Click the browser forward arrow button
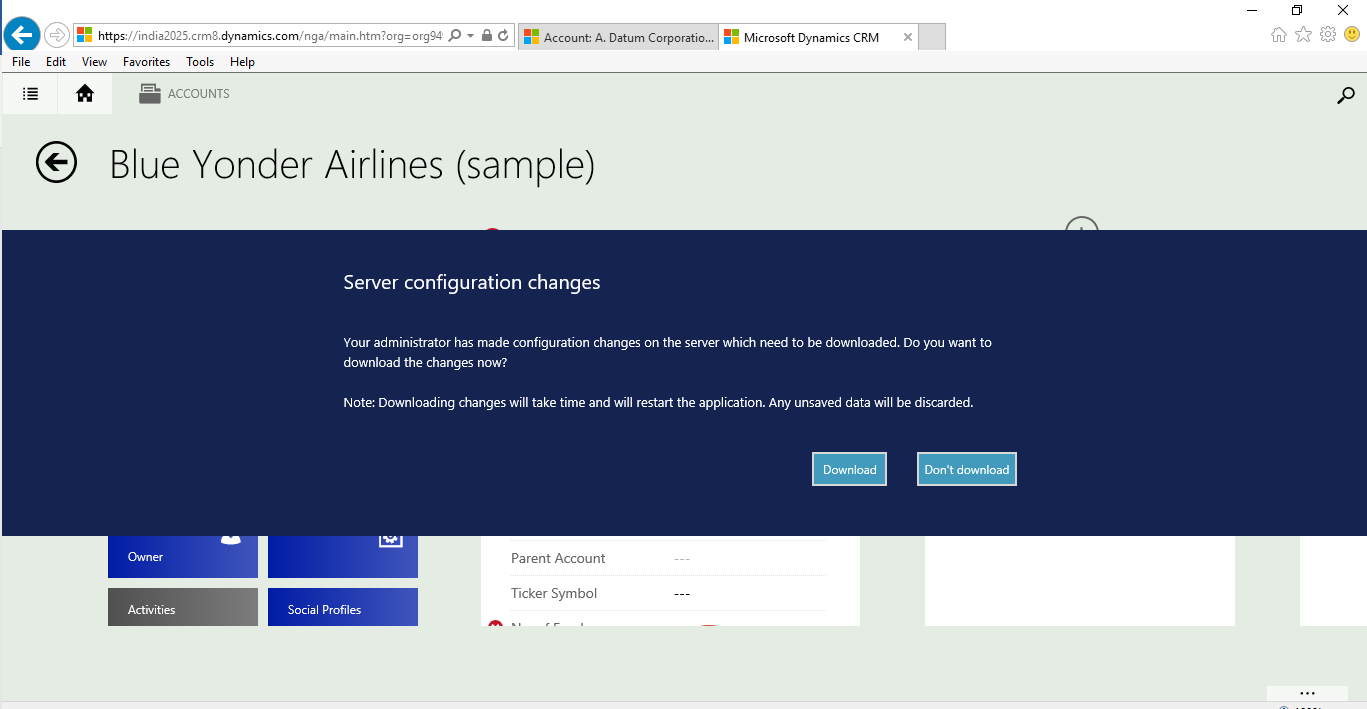1367x709 pixels. [57, 36]
